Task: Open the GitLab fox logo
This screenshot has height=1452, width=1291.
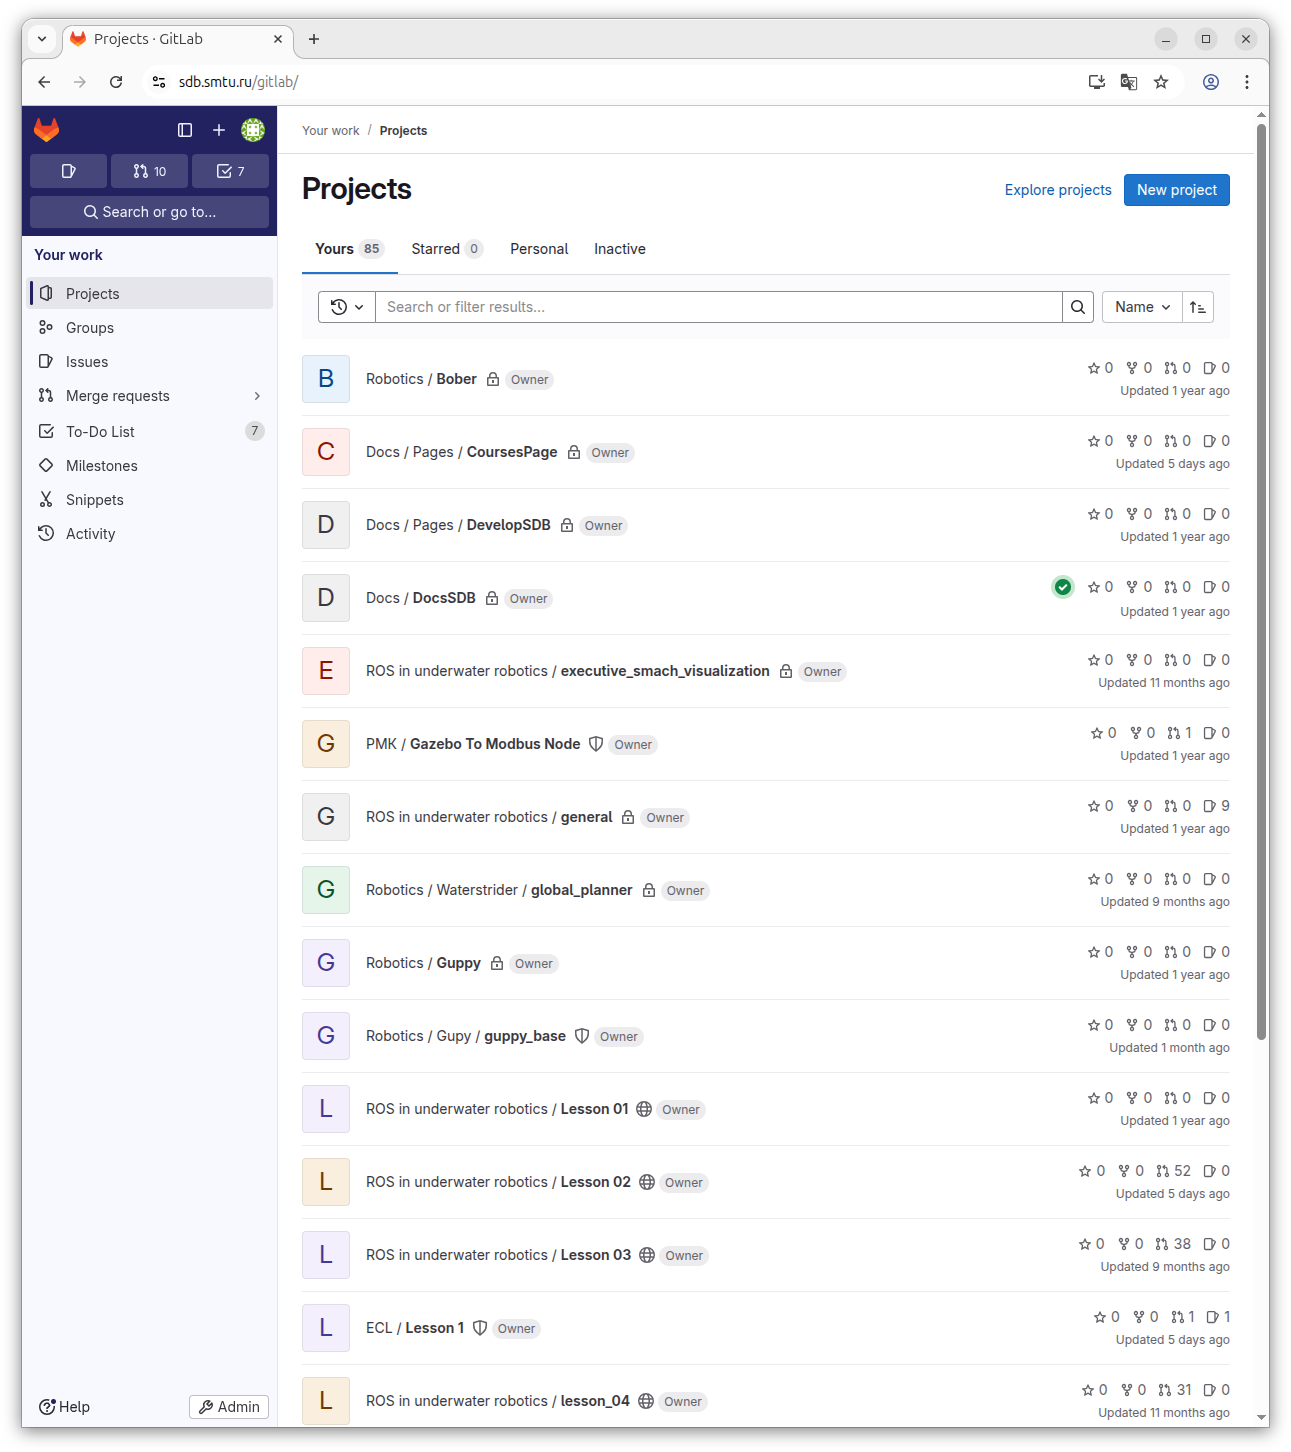Action: tap(47, 130)
